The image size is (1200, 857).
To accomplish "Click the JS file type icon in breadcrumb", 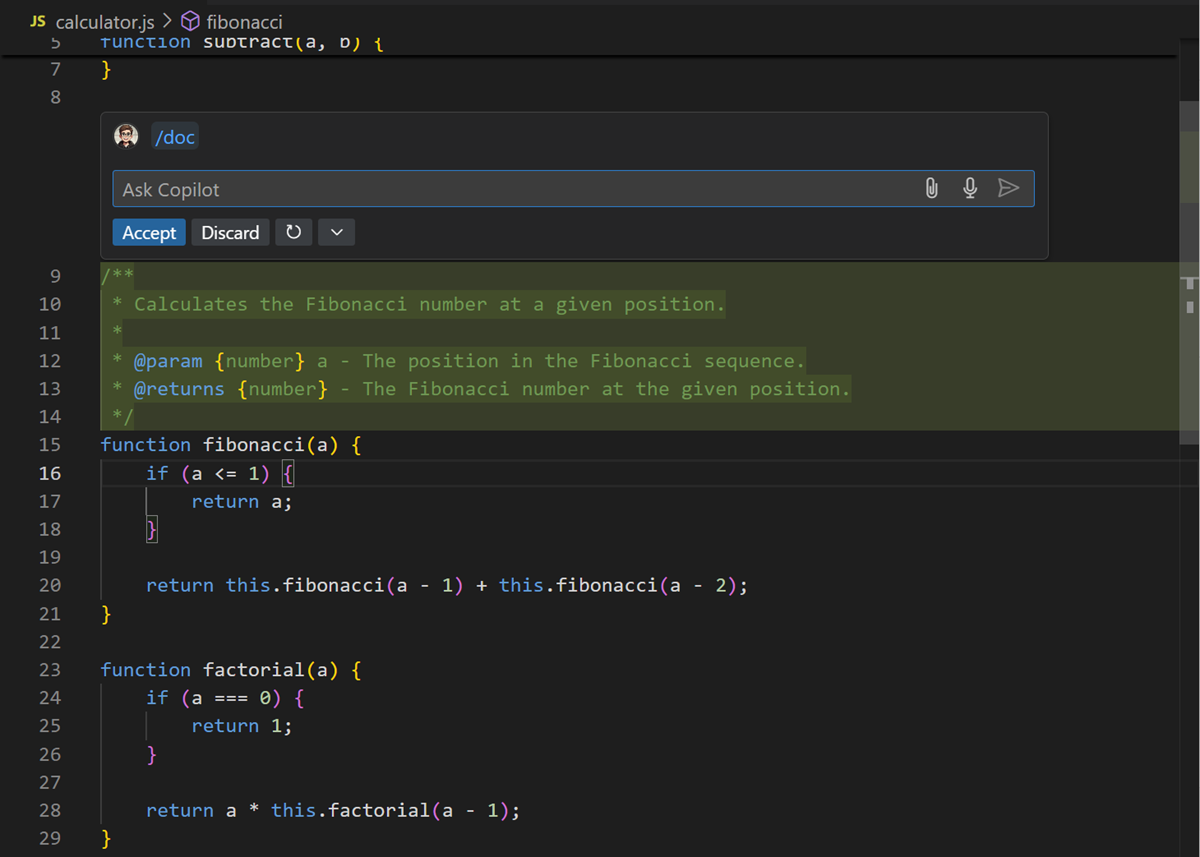I will click(38, 21).
